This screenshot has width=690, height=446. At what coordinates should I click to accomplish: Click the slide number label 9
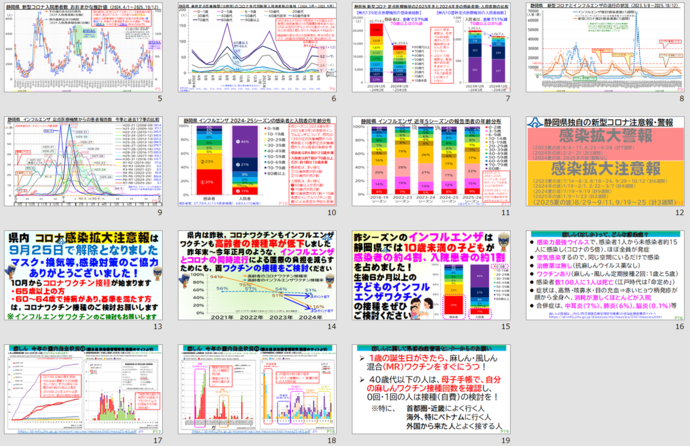pyautogui.click(x=160, y=212)
